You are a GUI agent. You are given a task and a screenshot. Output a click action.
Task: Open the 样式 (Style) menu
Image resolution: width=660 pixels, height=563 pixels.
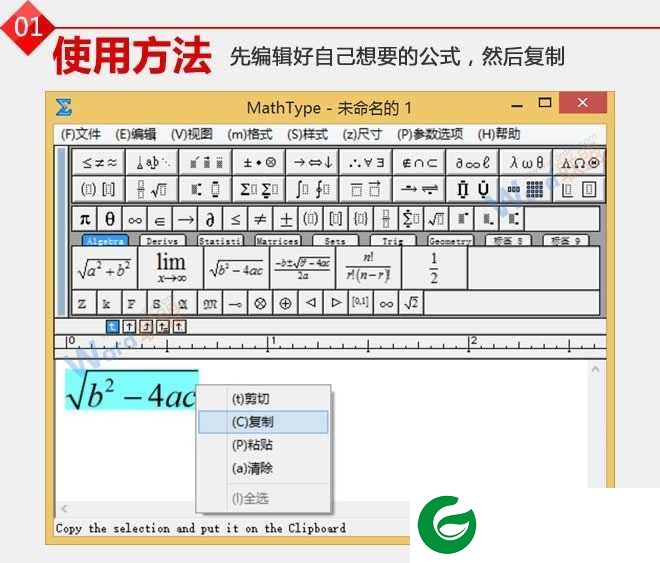[307, 134]
